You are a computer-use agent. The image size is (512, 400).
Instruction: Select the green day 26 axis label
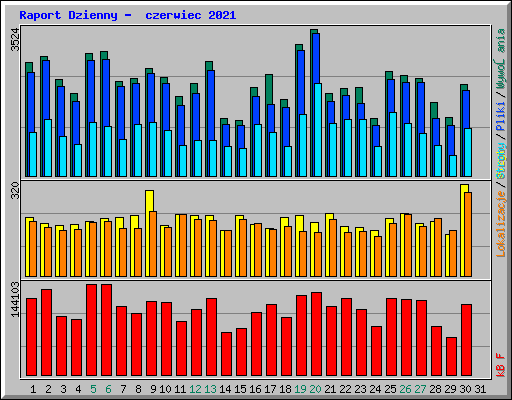pyautogui.click(x=405, y=389)
